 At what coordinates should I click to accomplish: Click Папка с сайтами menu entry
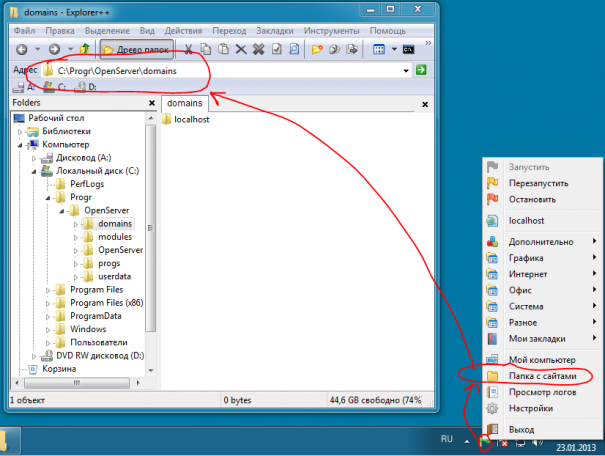click(542, 376)
